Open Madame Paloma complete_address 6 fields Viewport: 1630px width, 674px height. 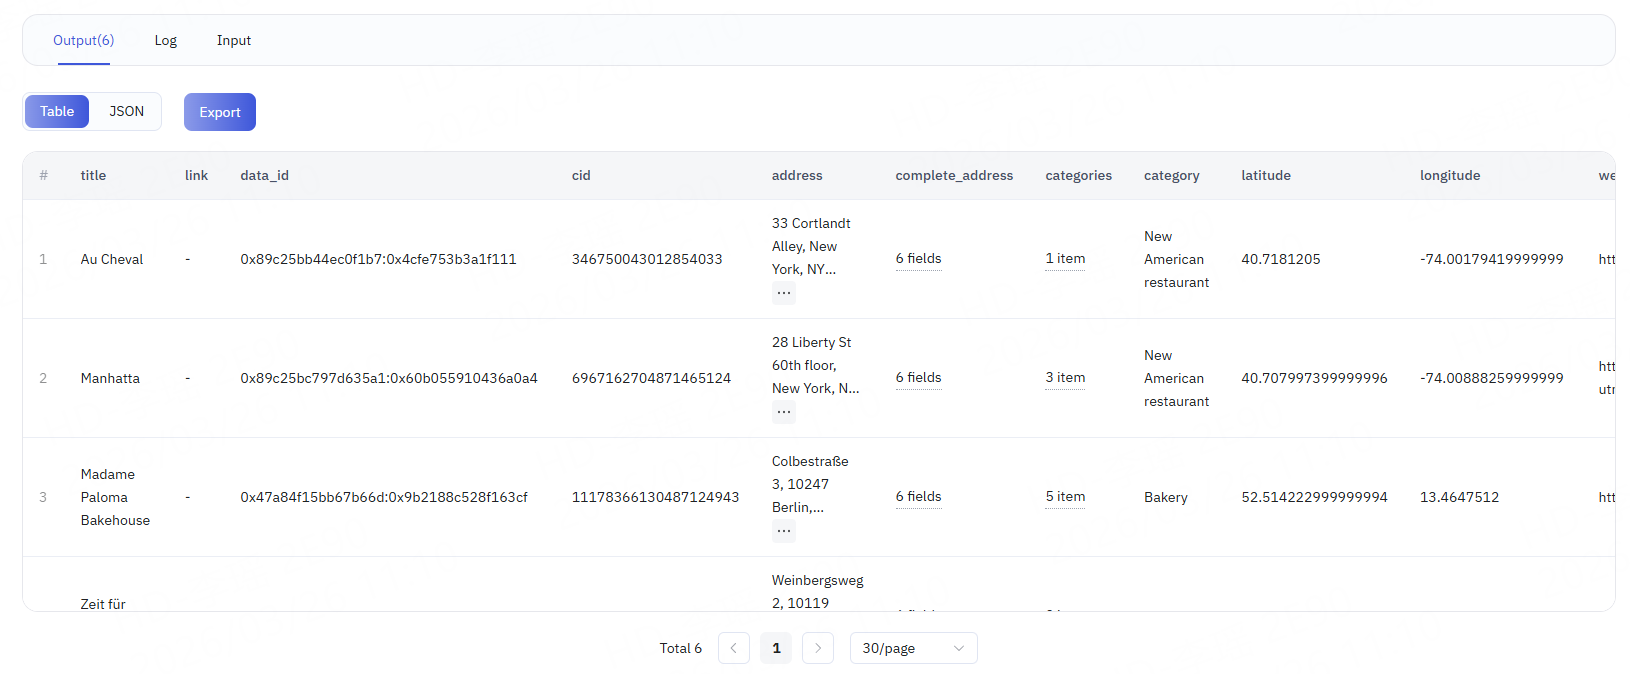tap(918, 497)
